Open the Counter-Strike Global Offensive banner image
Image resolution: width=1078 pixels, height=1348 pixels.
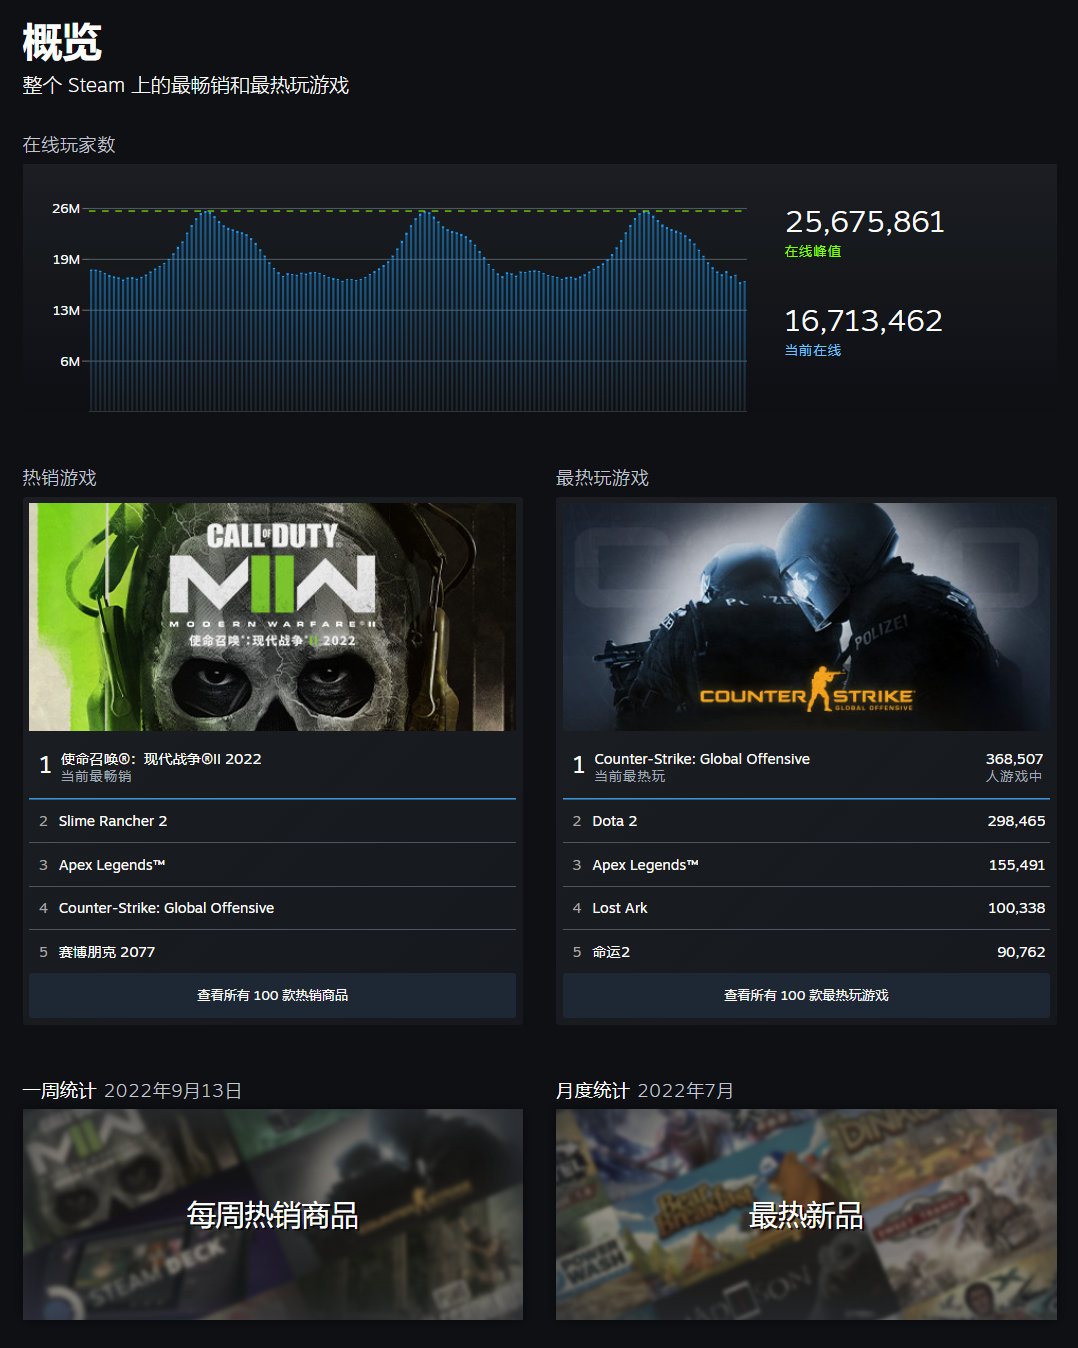[x=806, y=616]
